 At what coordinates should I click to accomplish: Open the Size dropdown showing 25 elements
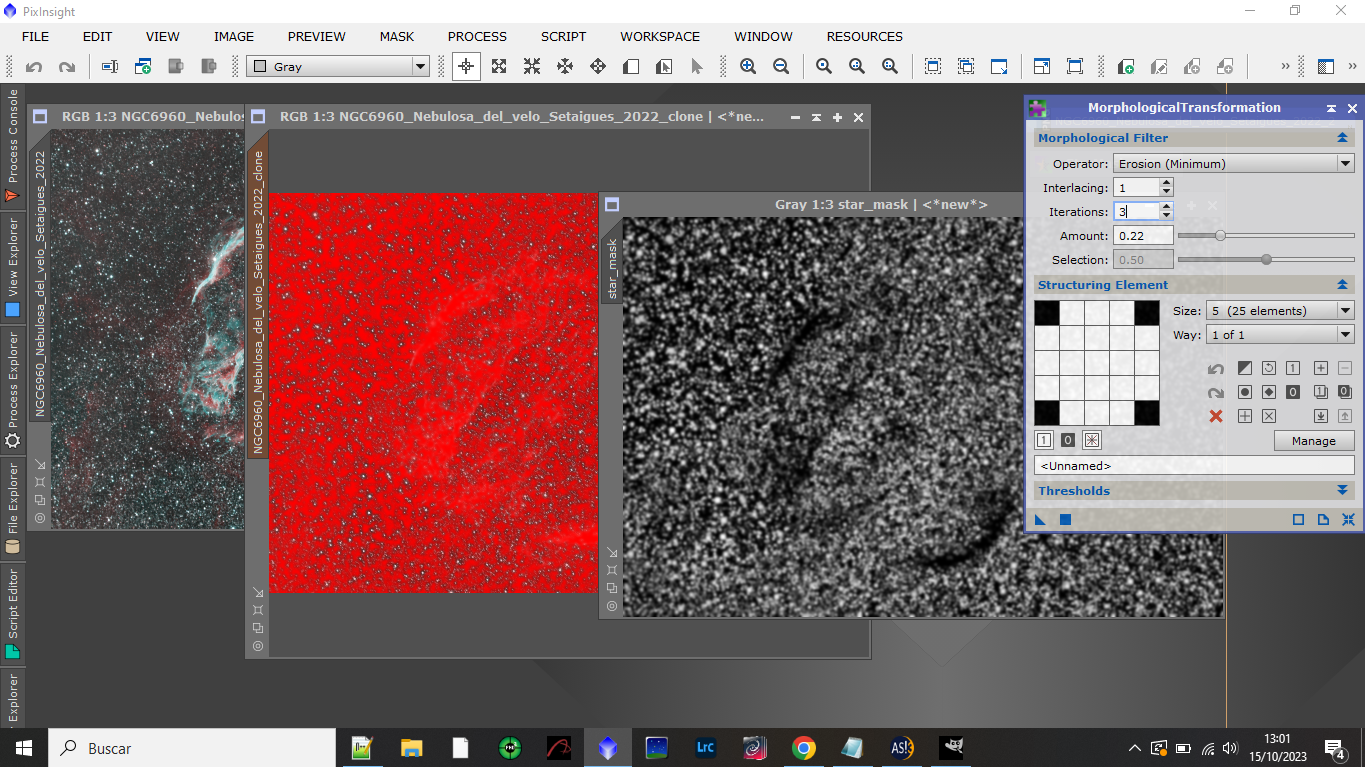point(1279,311)
